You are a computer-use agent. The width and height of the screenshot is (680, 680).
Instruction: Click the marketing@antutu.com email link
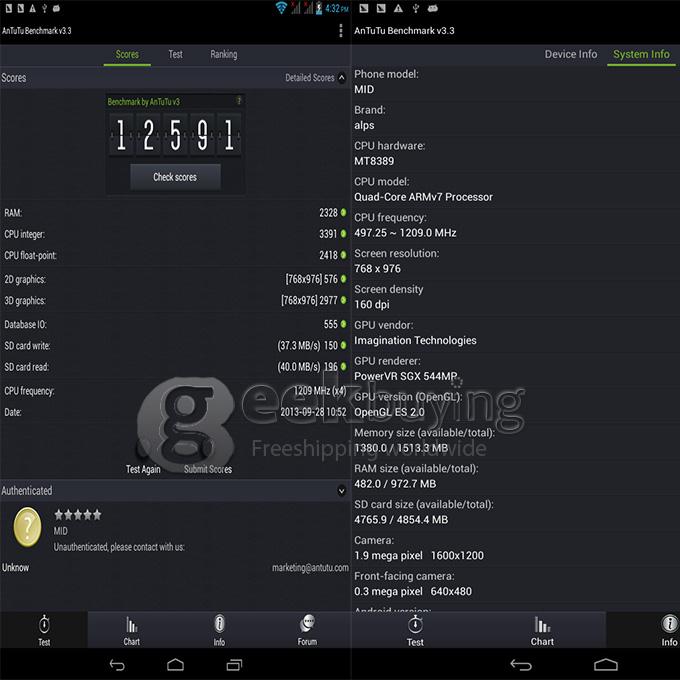pyautogui.click(x=310, y=568)
